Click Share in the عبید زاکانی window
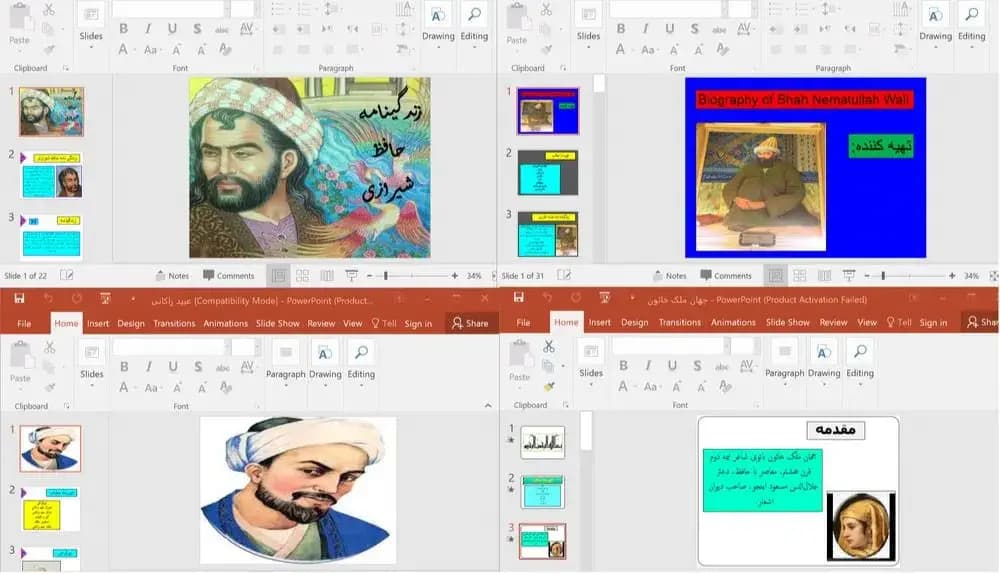 coord(470,323)
